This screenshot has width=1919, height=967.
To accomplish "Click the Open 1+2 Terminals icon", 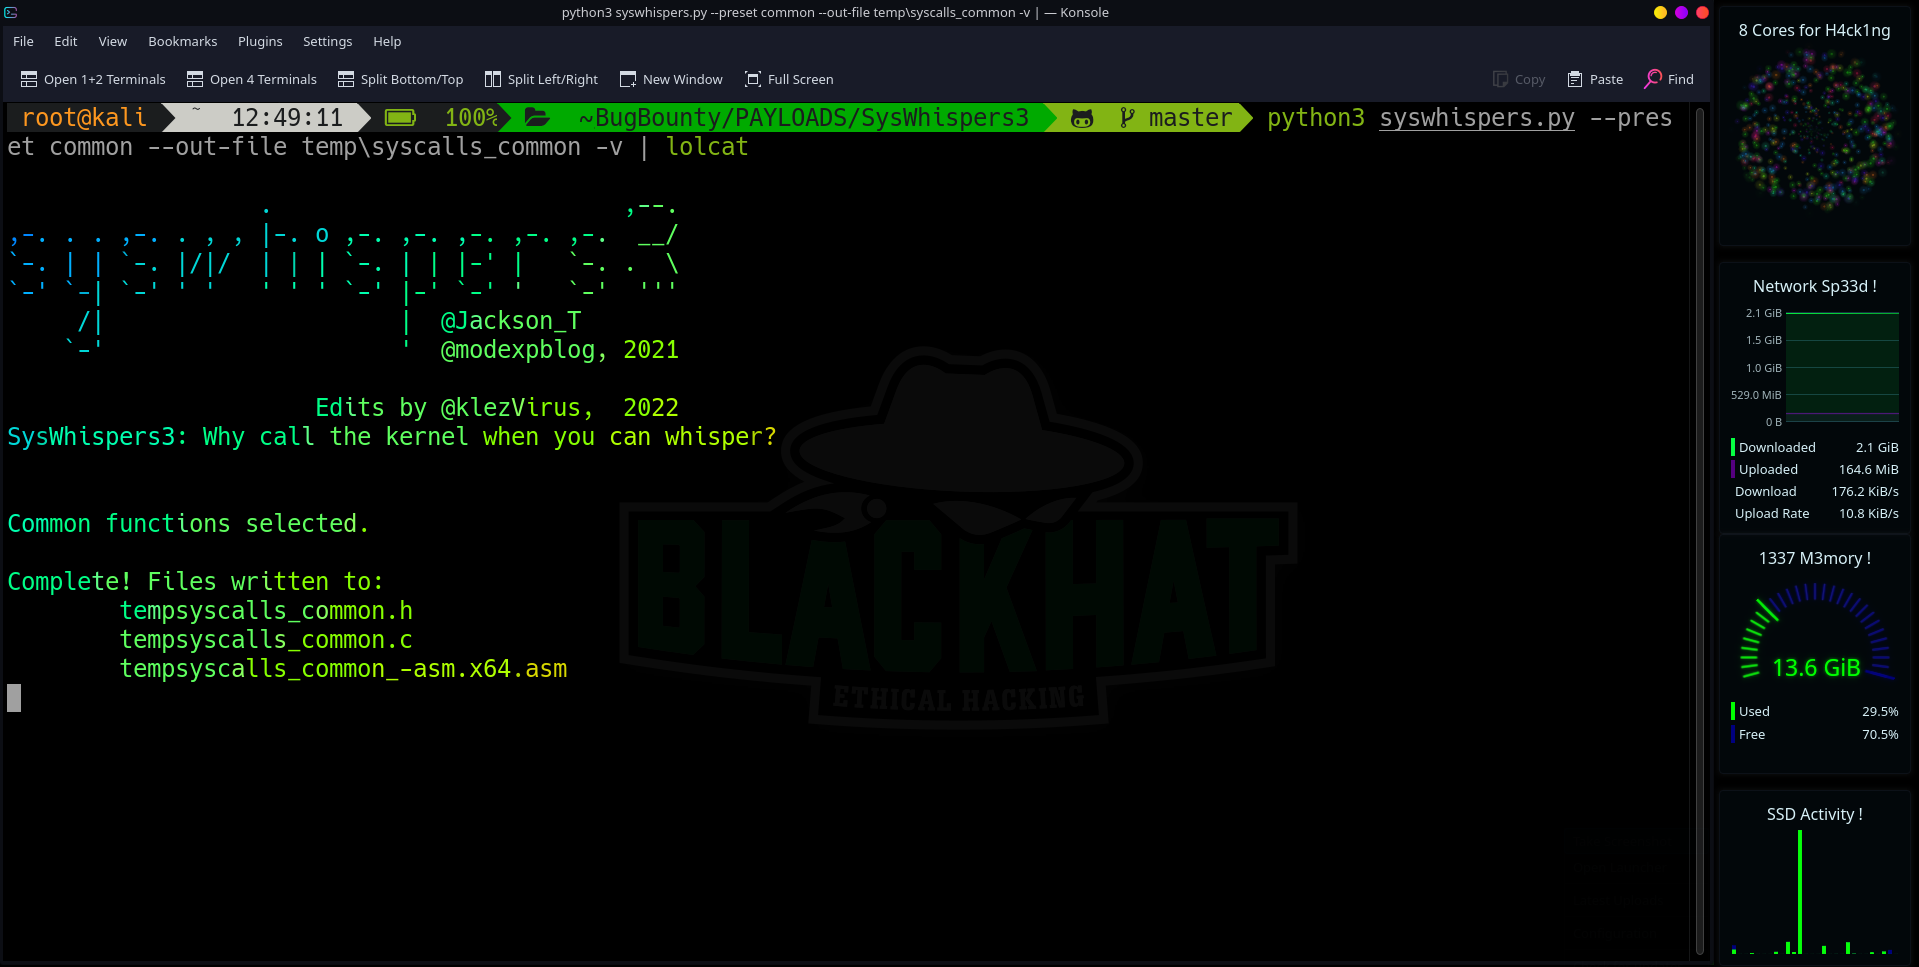I will 29,79.
